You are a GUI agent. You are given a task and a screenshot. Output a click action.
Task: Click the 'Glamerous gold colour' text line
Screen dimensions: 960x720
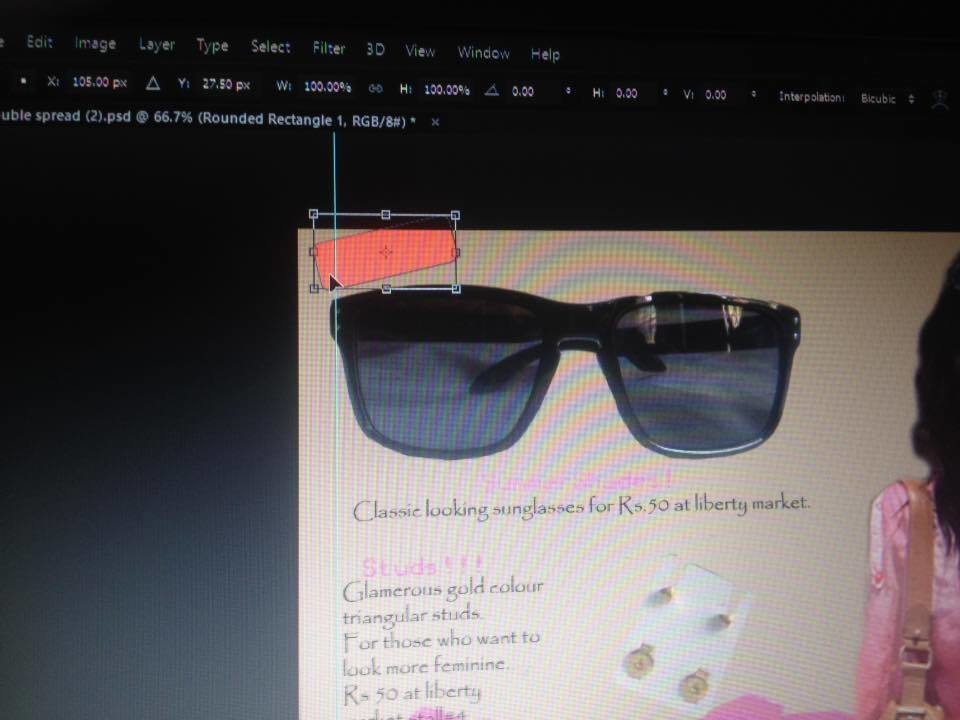pos(443,589)
